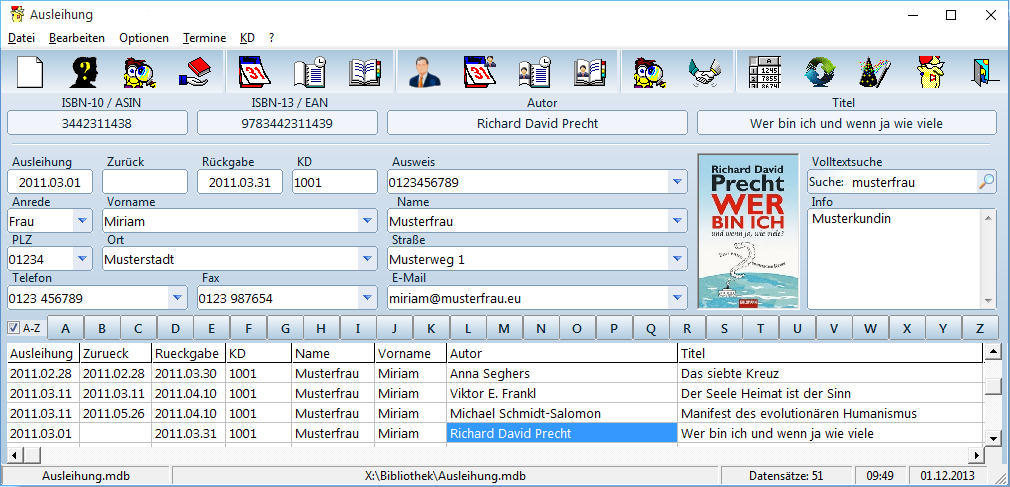This screenshot has width=1010, height=487.
Task: Click the calculator number table icon
Action: point(764,72)
